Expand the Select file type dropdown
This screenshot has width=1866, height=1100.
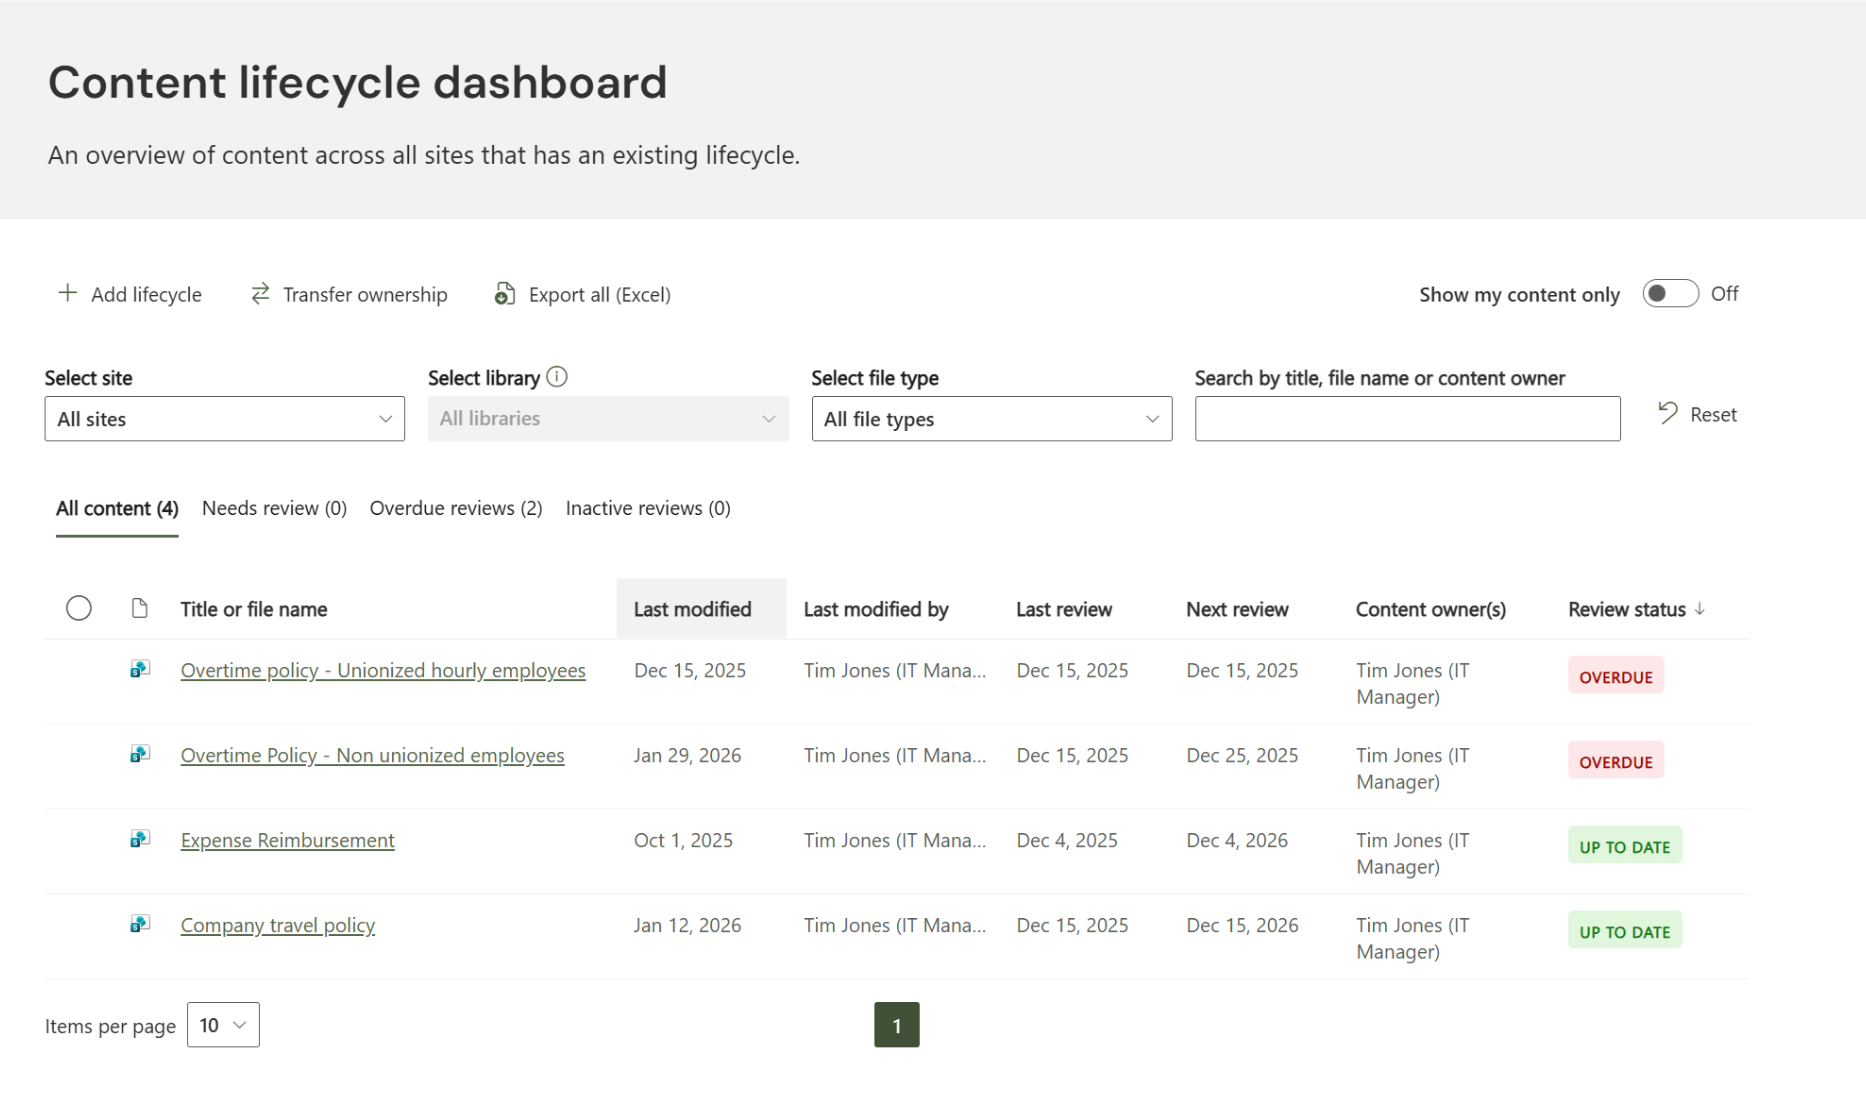tap(991, 419)
